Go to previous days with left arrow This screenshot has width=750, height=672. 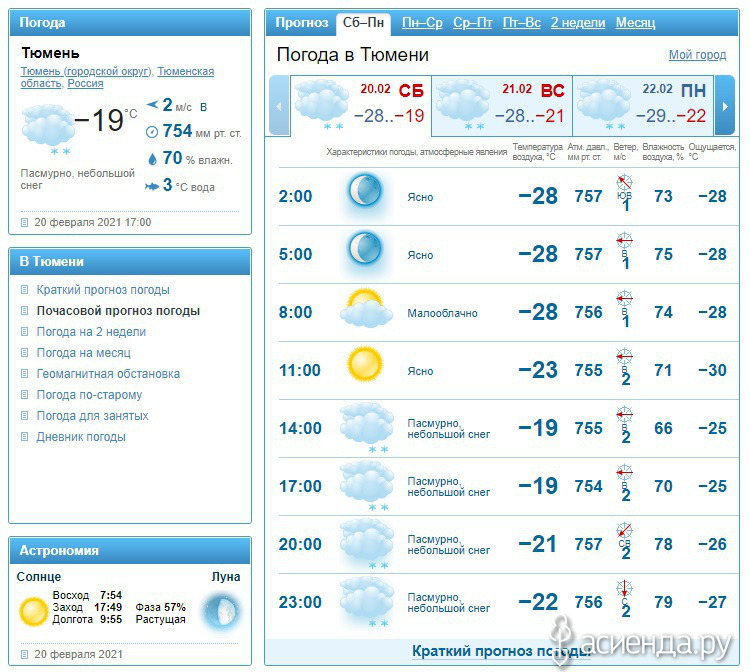pos(279,106)
